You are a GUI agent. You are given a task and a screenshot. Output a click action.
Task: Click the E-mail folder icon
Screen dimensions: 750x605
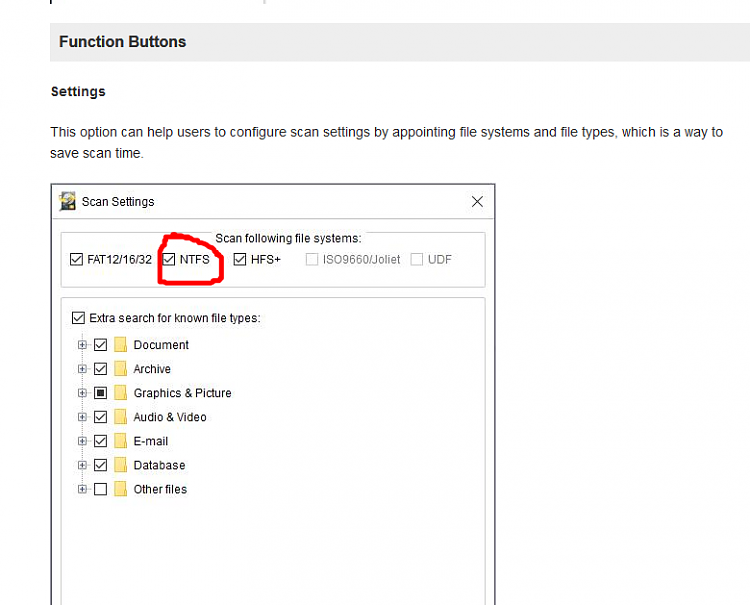point(121,440)
